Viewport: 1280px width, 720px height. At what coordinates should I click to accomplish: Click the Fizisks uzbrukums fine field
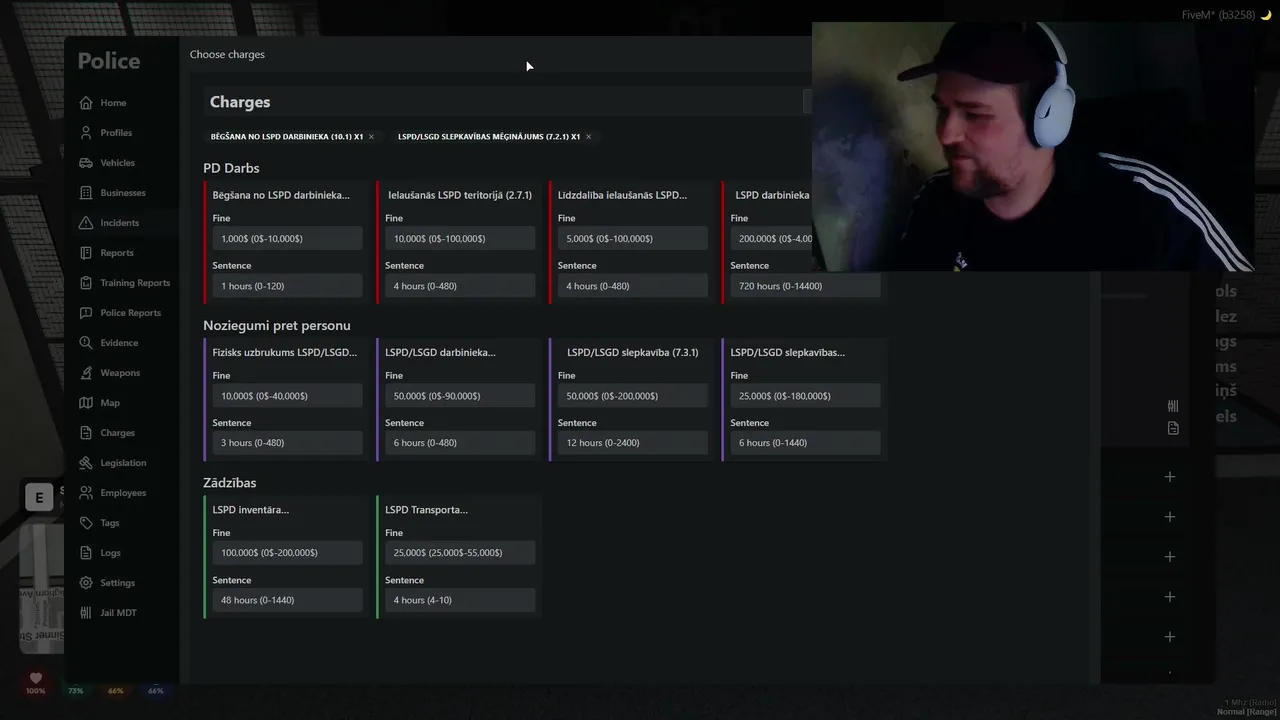click(x=287, y=396)
